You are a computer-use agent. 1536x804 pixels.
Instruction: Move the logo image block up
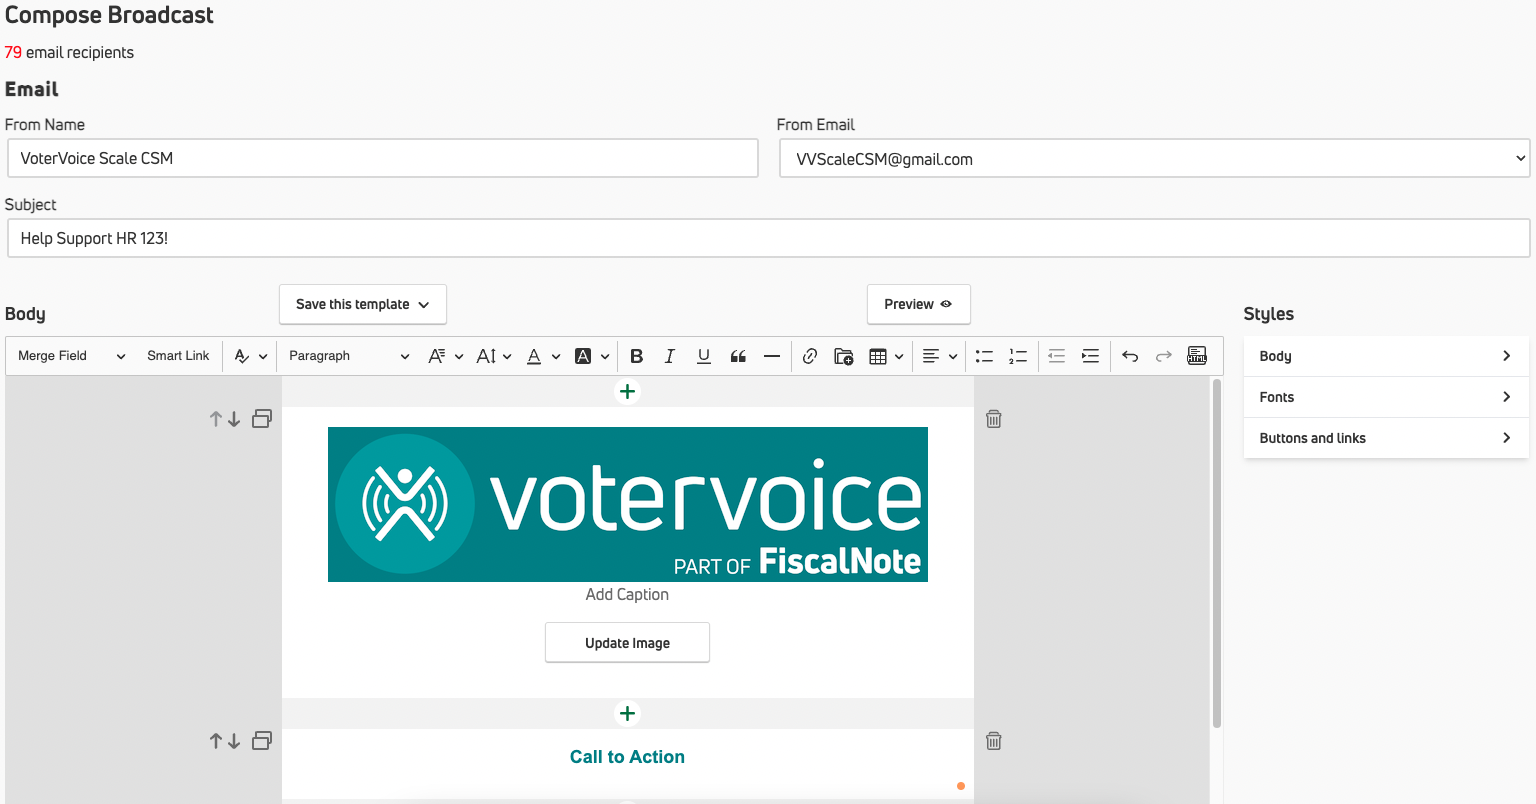(x=215, y=420)
